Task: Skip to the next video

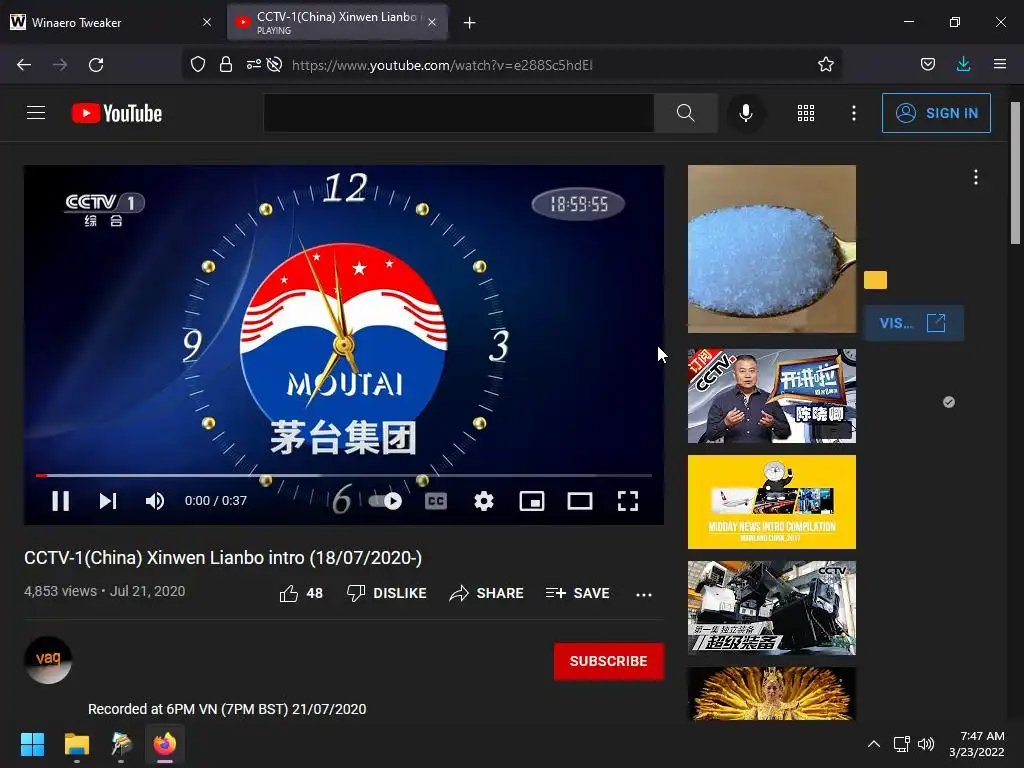Action: point(108,501)
